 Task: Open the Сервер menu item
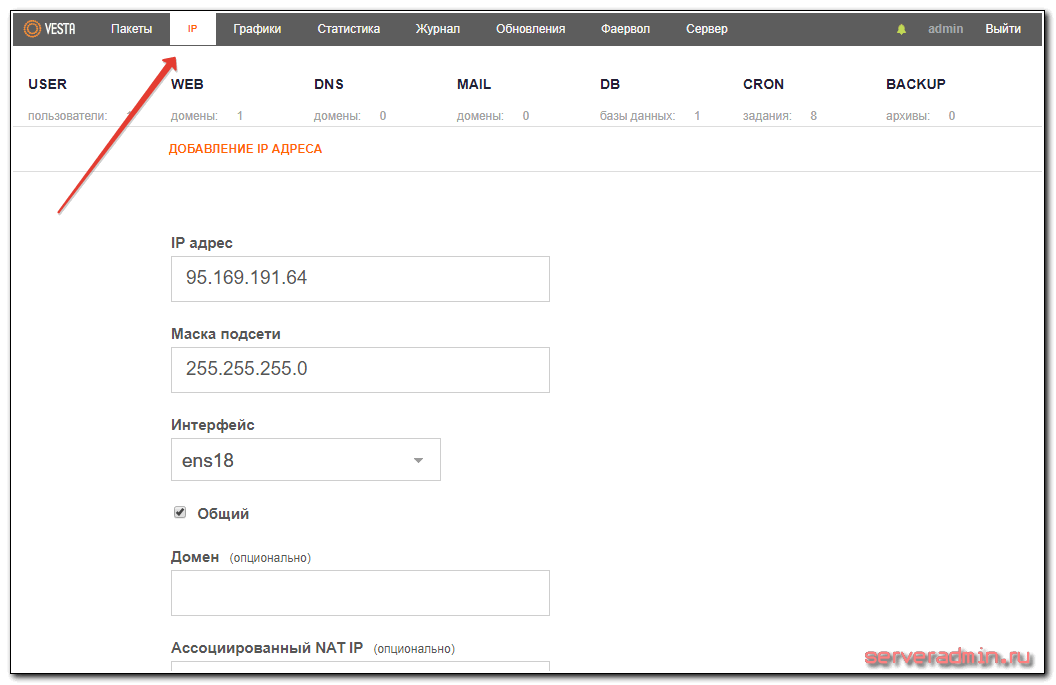coord(706,29)
